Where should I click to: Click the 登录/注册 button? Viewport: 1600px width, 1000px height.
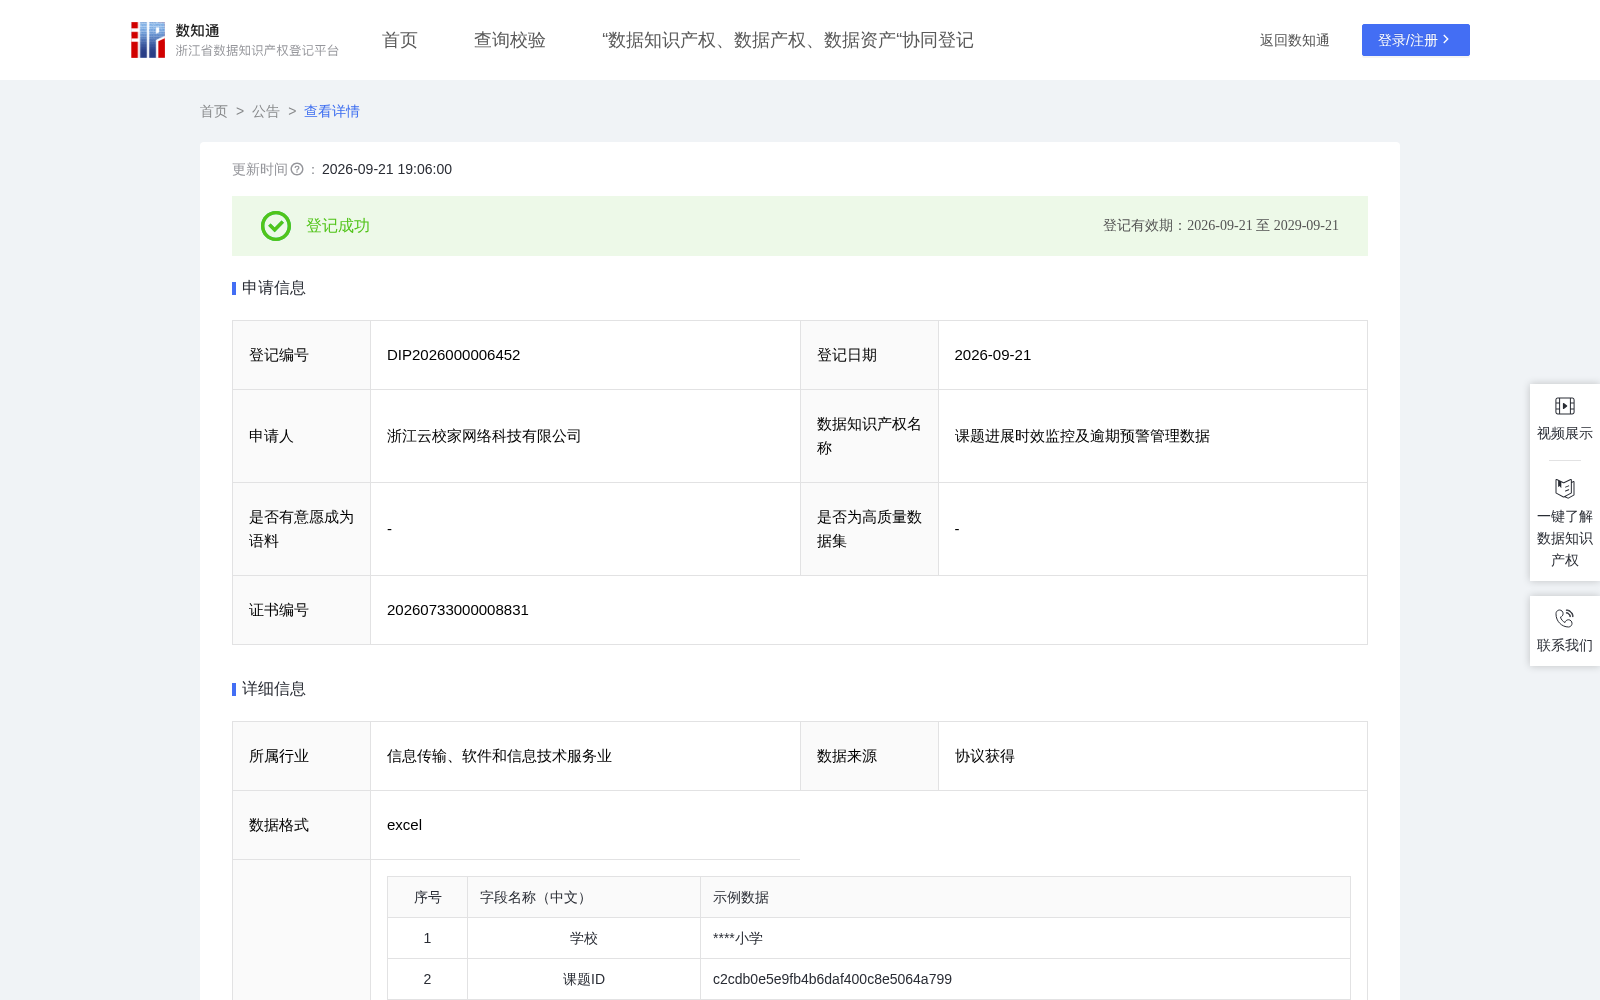coord(1416,40)
